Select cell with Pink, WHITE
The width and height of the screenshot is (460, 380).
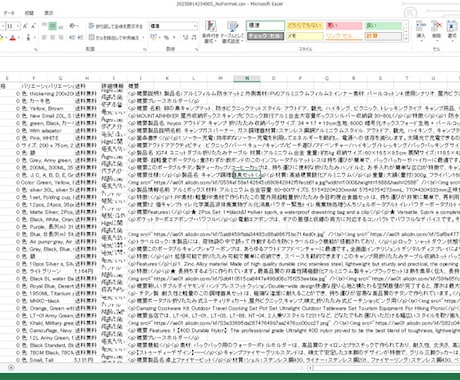[47, 138]
